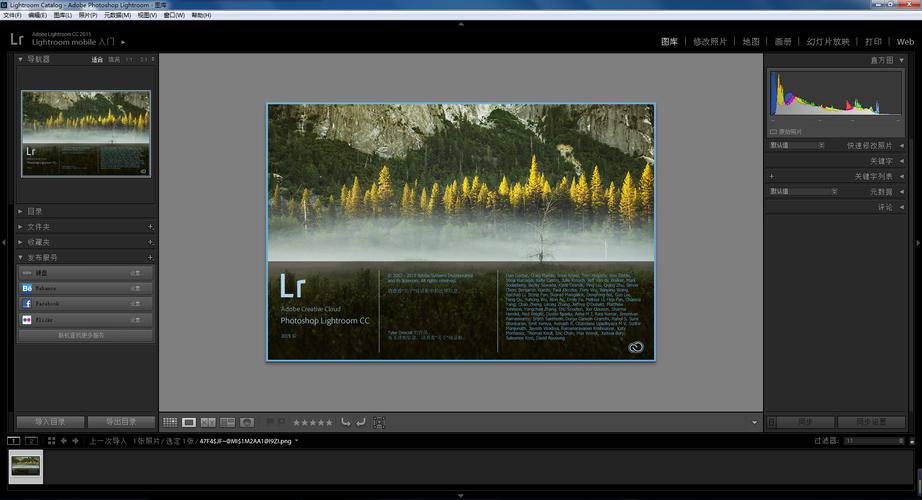Set star rating in the toolbar
Image resolution: width=922 pixels, height=500 pixels.
(x=312, y=423)
